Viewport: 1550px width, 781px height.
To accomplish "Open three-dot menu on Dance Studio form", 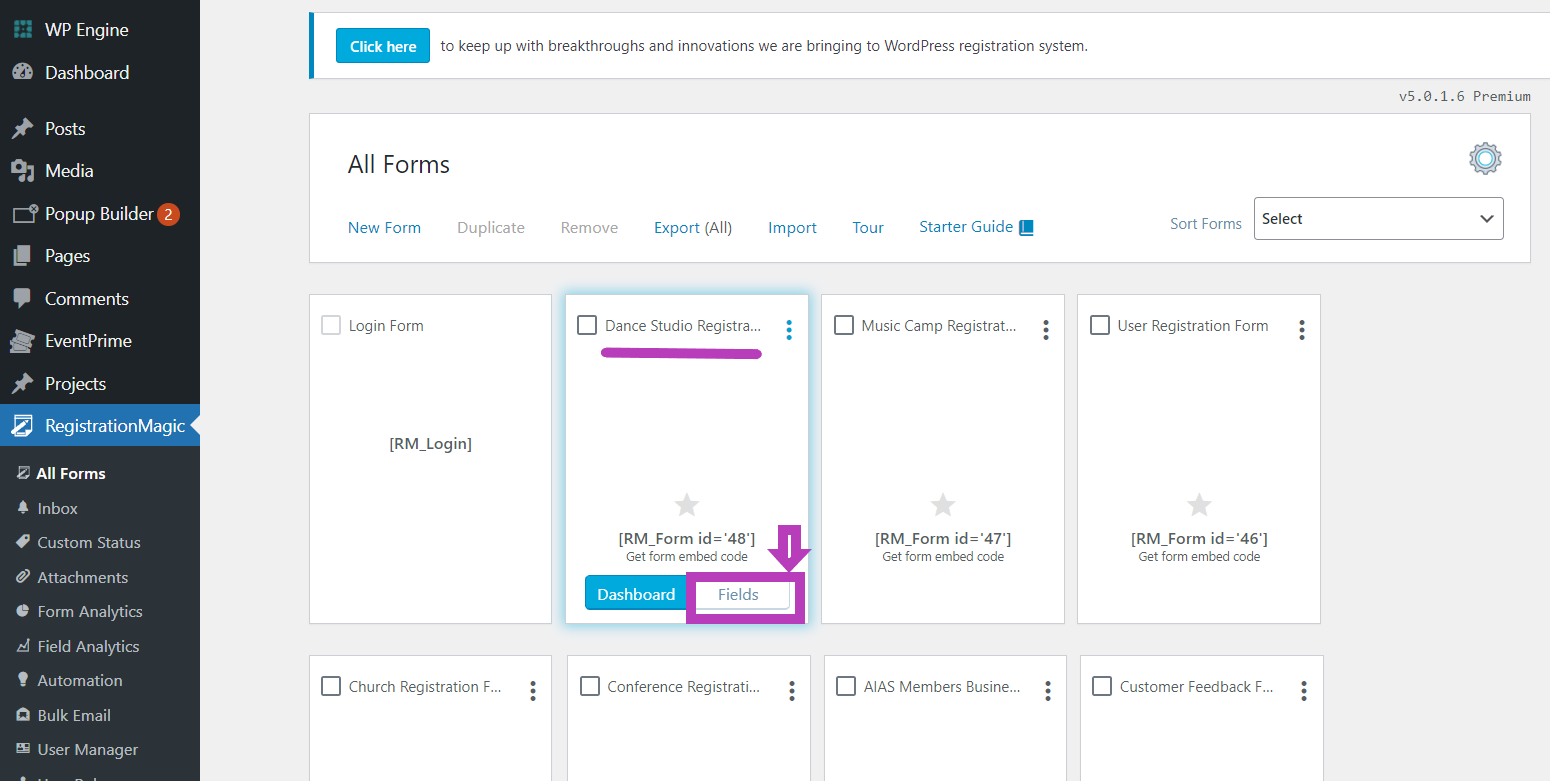I will pos(789,330).
